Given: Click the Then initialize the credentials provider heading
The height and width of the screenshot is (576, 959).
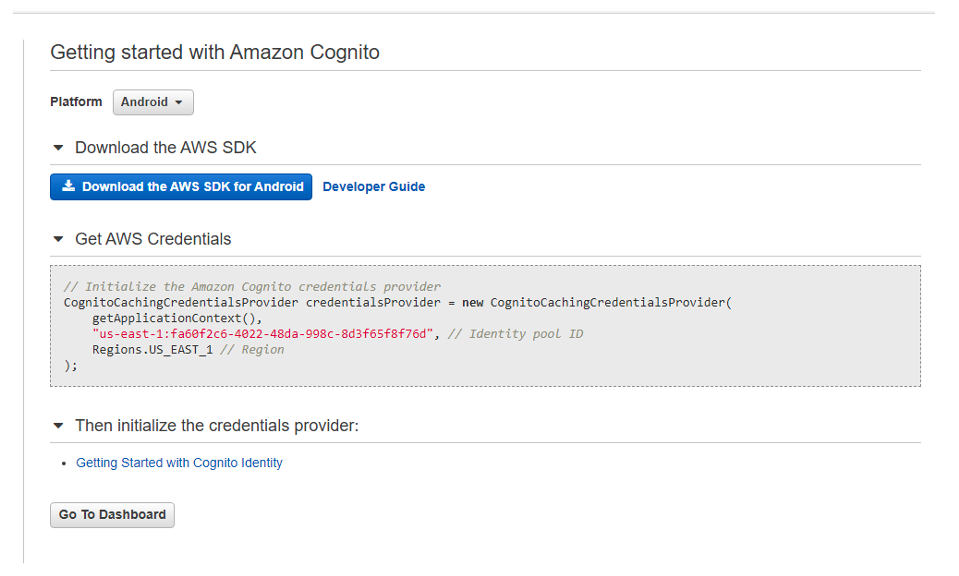Looking at the screenshot, I should [216, 426].
